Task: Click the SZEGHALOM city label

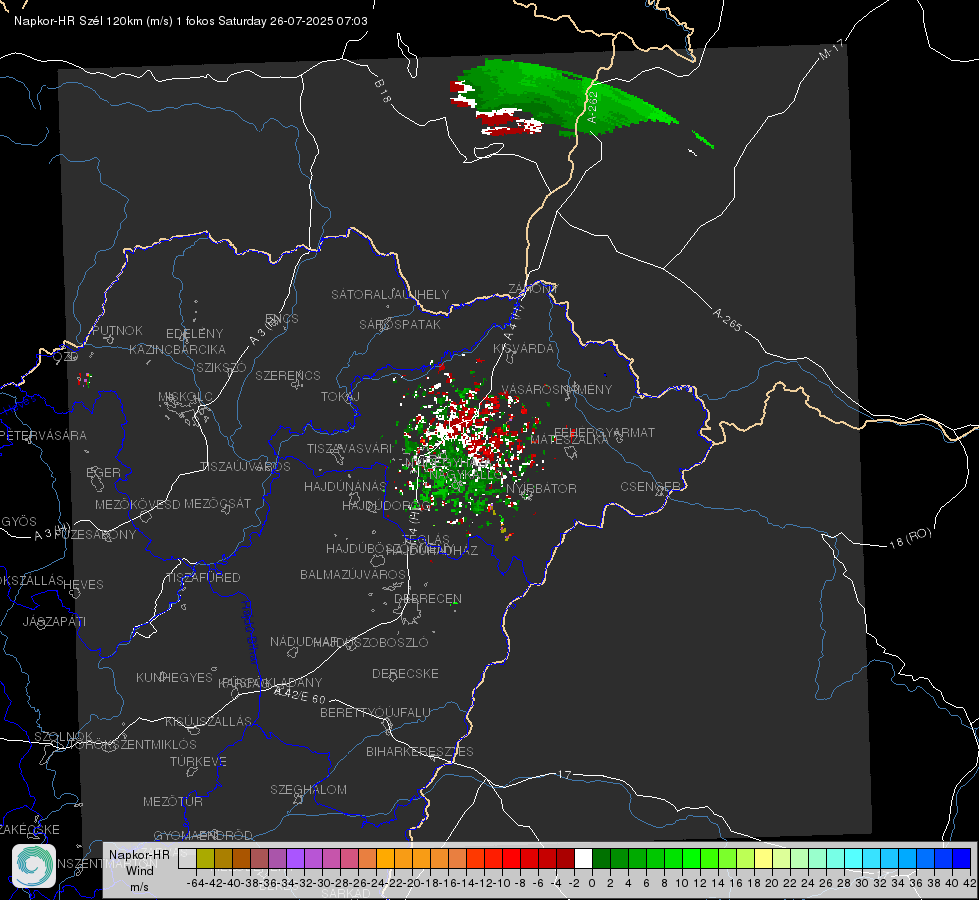Action: [308, 789]
